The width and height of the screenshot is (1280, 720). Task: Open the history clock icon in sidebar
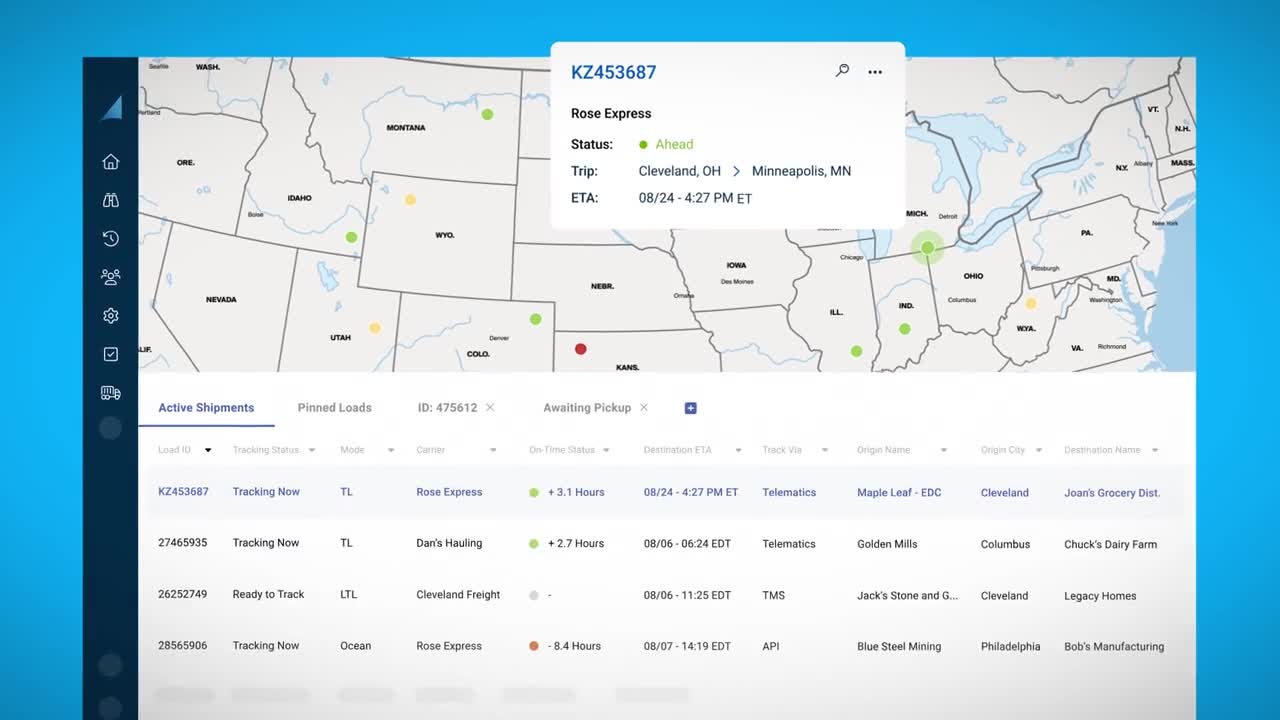111,238
